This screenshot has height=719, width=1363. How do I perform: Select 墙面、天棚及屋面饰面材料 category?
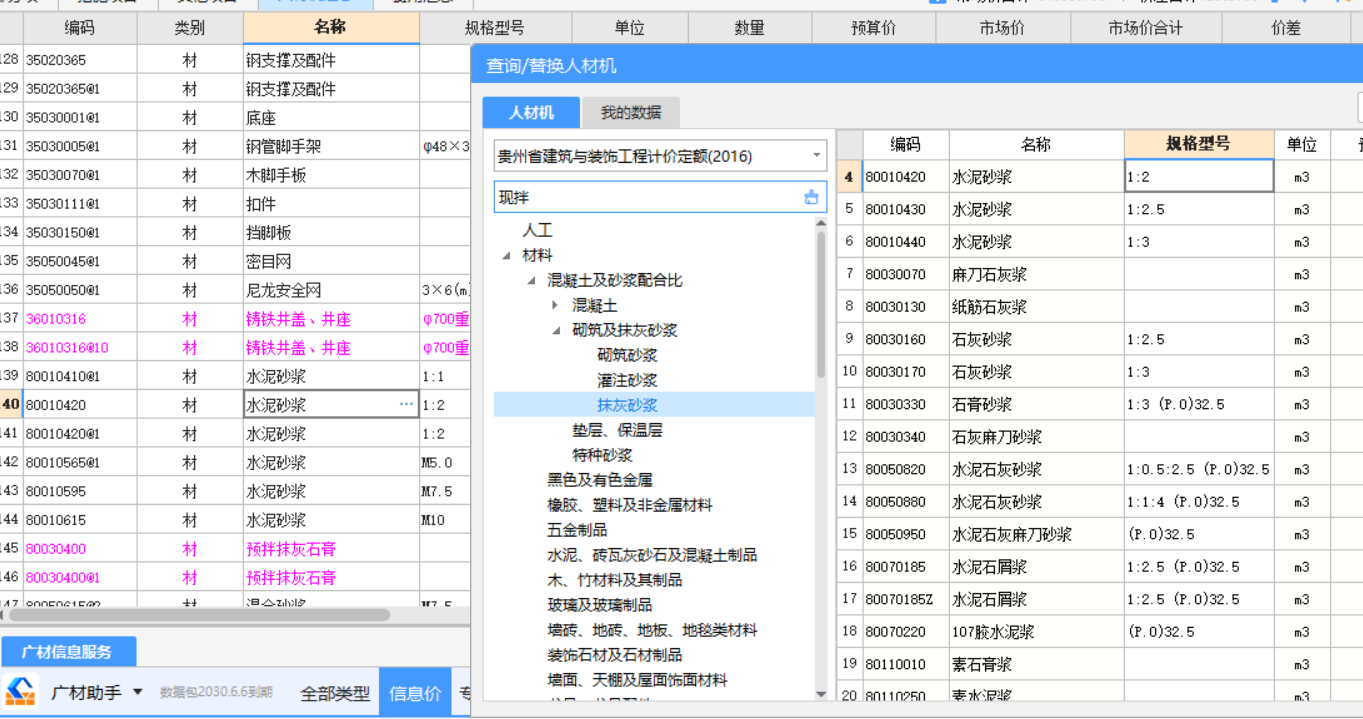637,680
